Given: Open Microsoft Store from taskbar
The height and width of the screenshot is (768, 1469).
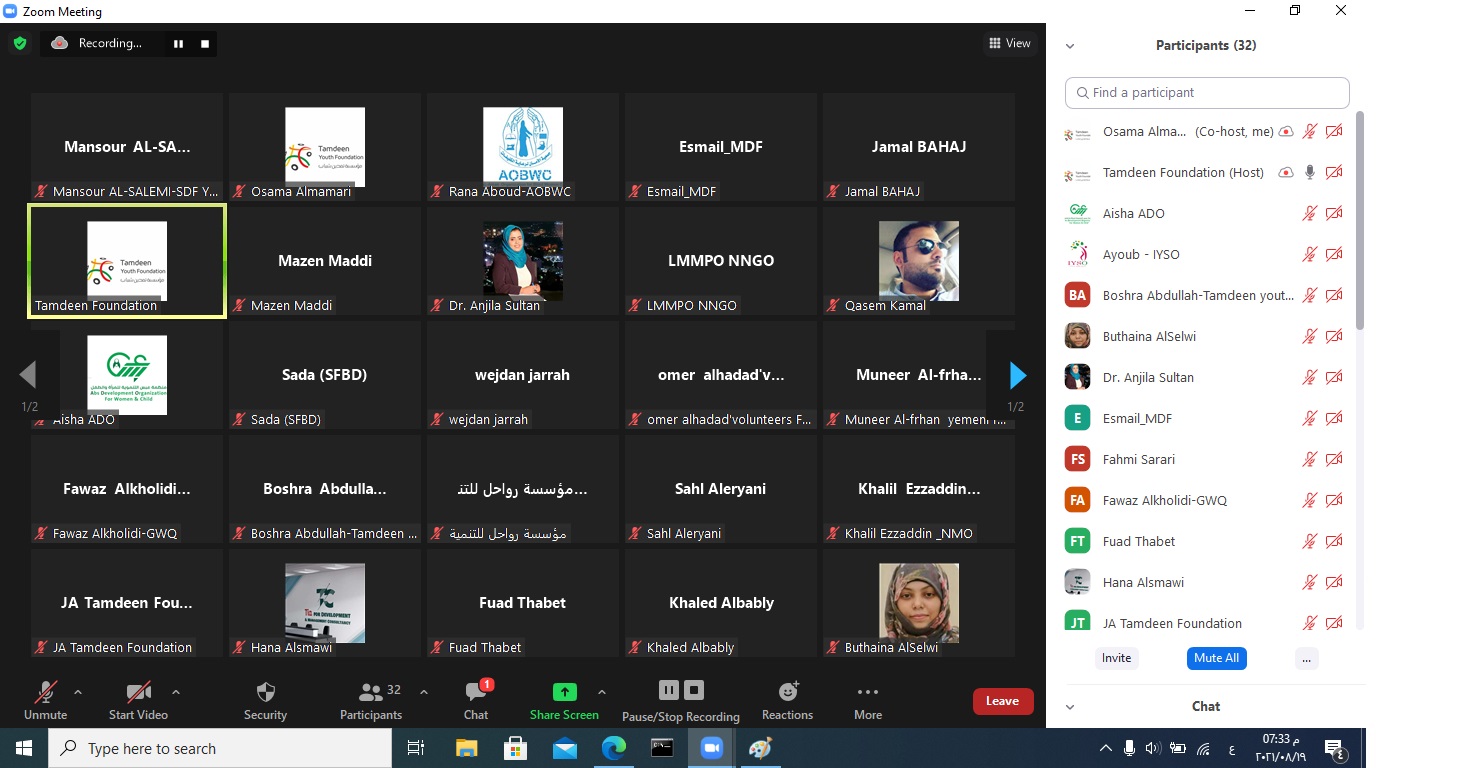Looking at the screenshot, I should tap(515, 748).
